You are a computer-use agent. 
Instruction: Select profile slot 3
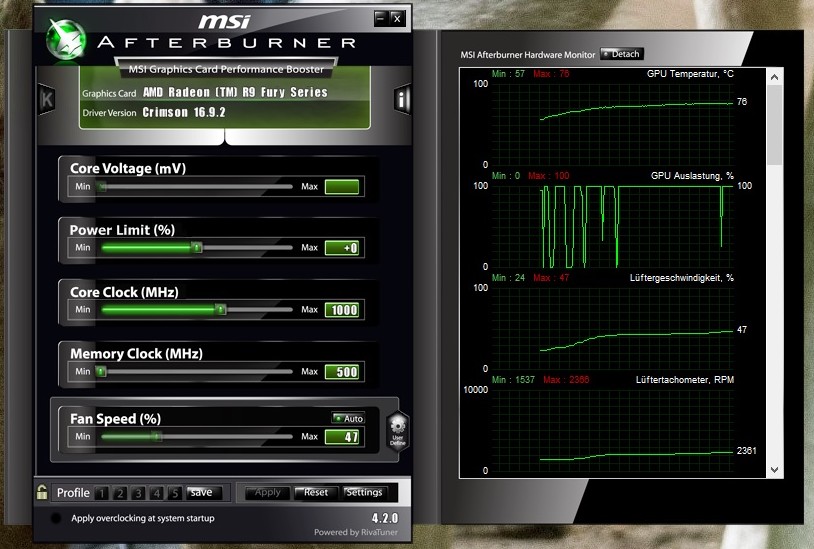[138, 493]
